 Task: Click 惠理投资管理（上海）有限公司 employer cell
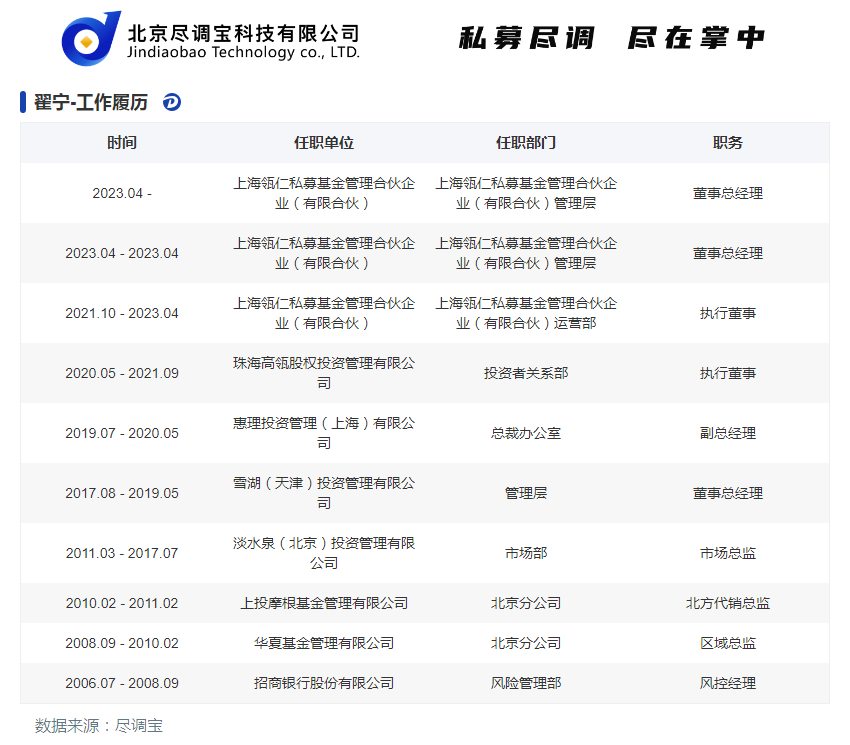point(324,433)
